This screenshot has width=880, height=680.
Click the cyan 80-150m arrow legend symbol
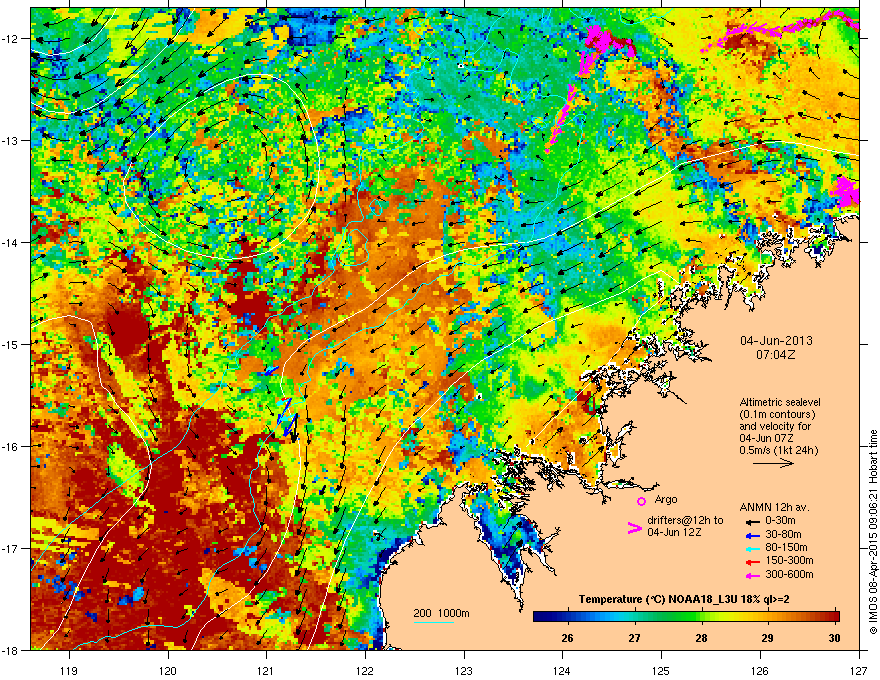pos(752,548)
